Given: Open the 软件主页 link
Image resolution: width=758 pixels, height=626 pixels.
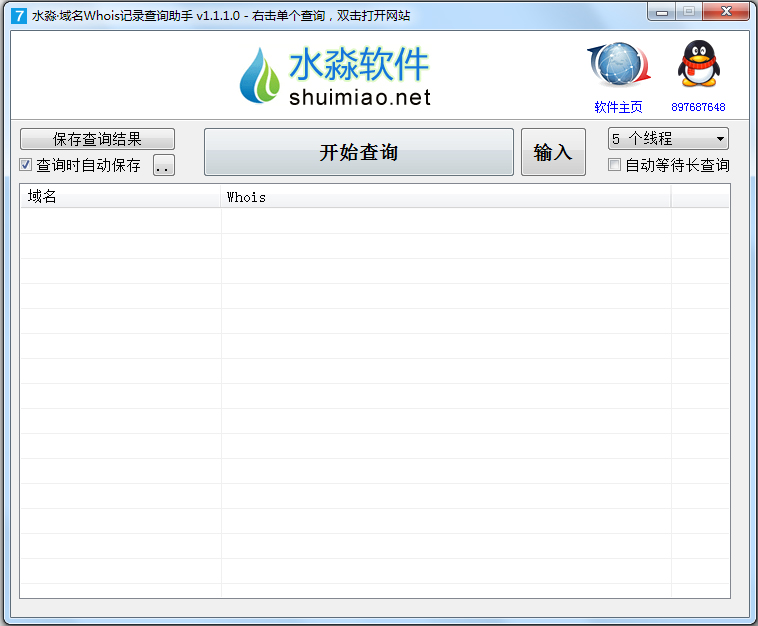Looking at the screenshot, I should 618,107.
